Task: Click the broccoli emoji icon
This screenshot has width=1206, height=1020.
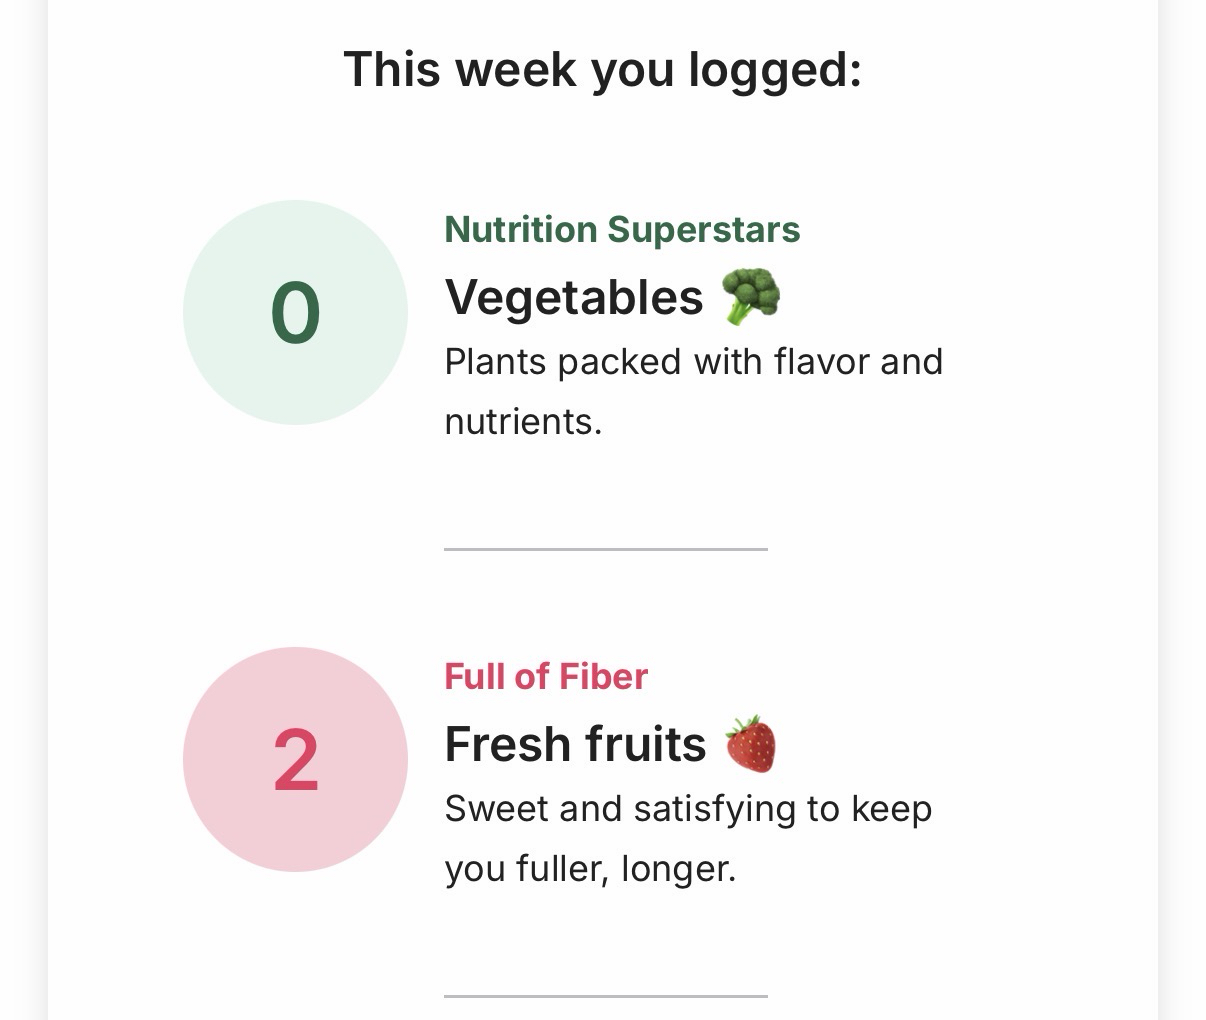Action: 750,296
